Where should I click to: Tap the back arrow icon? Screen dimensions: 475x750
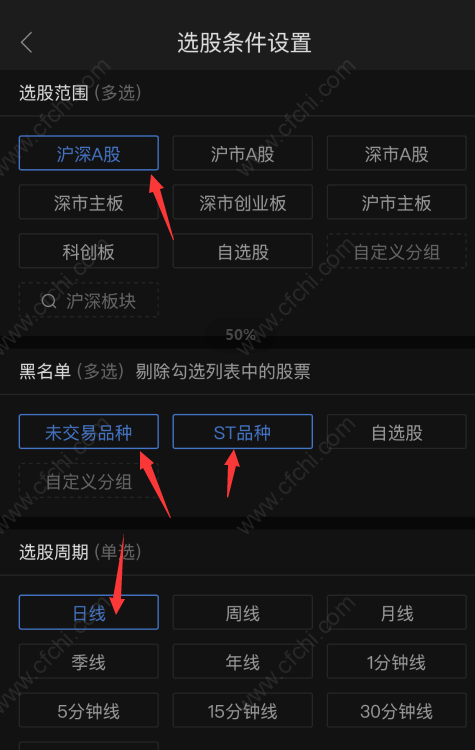coord(27,43)
